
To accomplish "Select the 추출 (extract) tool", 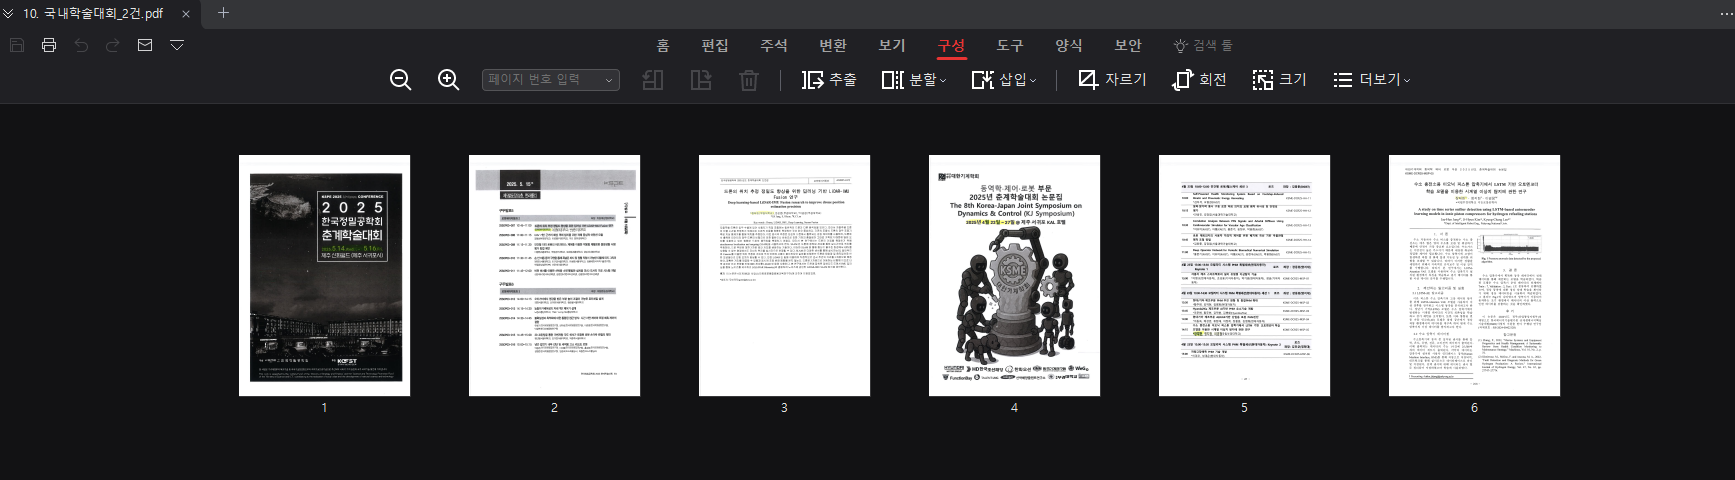I will (x=829, y=80).
